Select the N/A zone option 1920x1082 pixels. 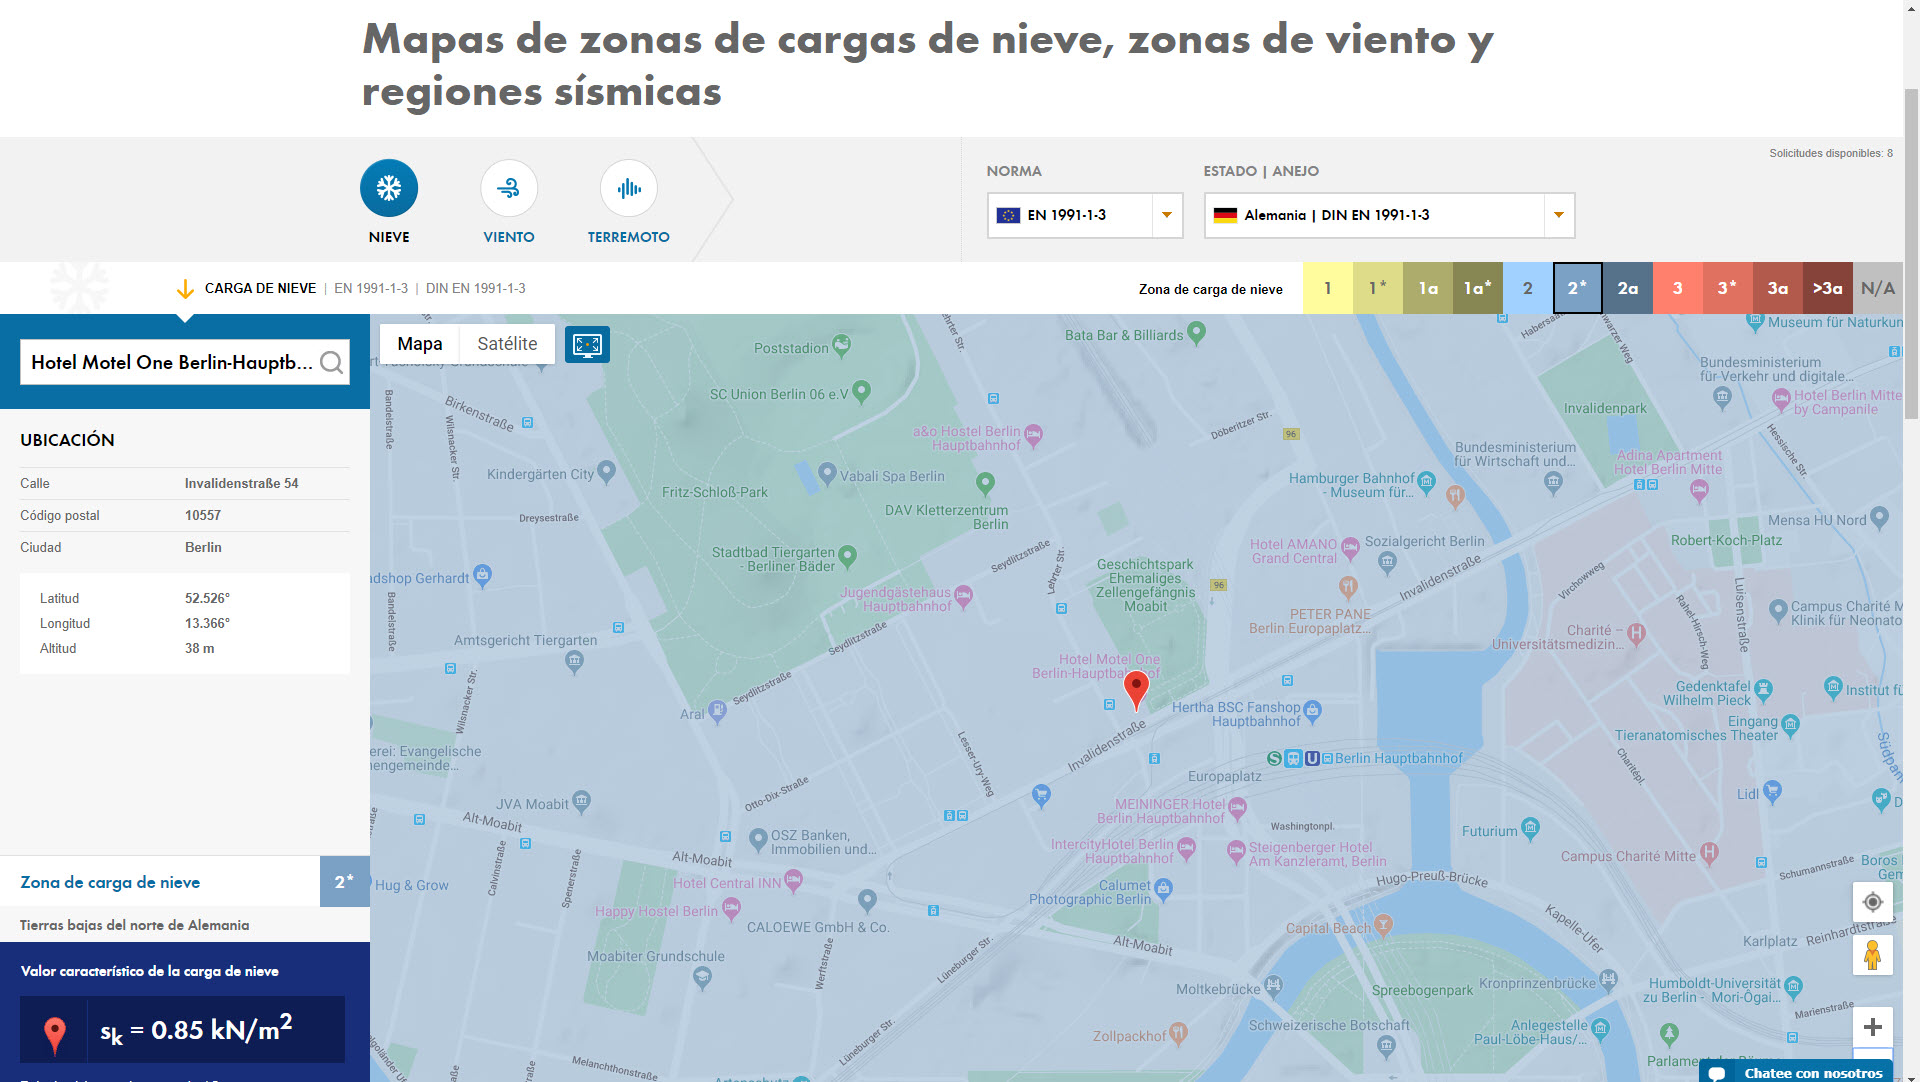point(1879,288)
